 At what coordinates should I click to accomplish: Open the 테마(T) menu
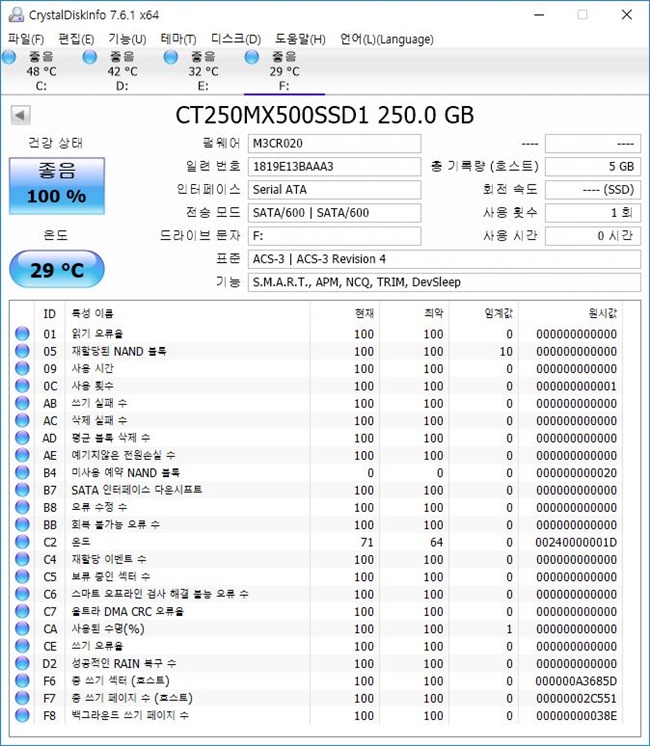tap(178, 39)
